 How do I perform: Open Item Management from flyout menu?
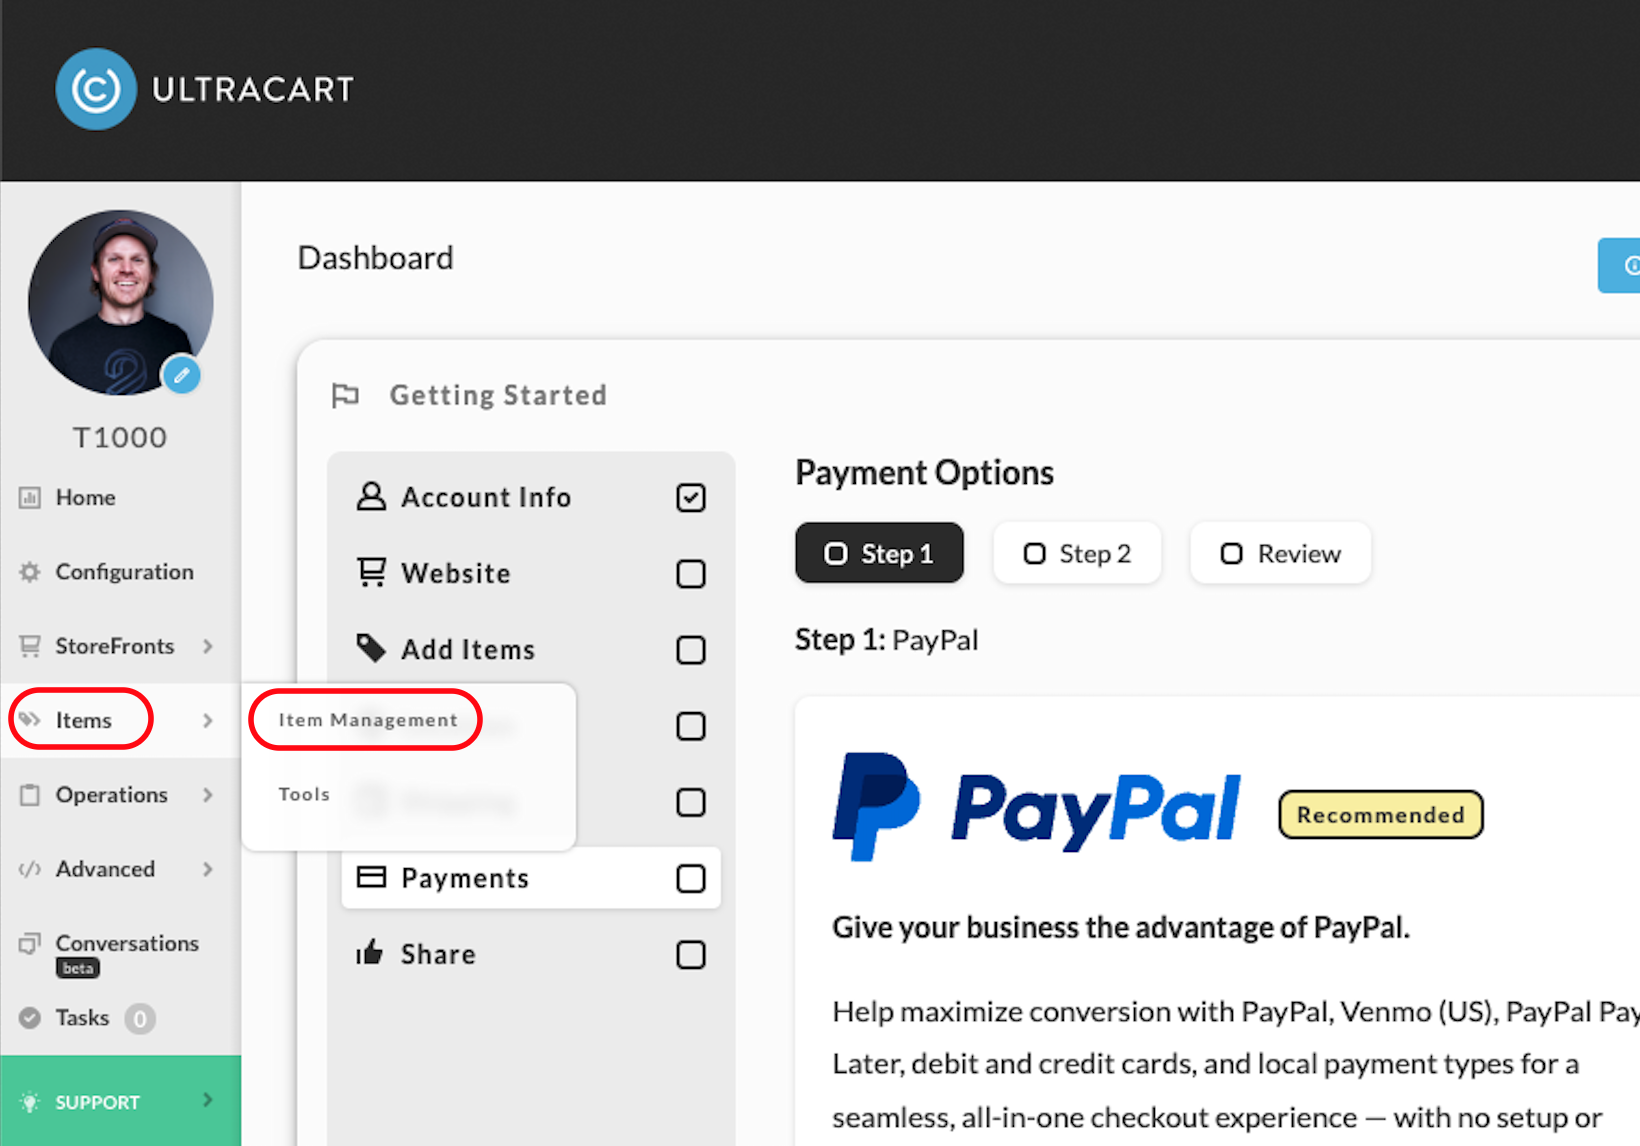click(x=368, y=720)
